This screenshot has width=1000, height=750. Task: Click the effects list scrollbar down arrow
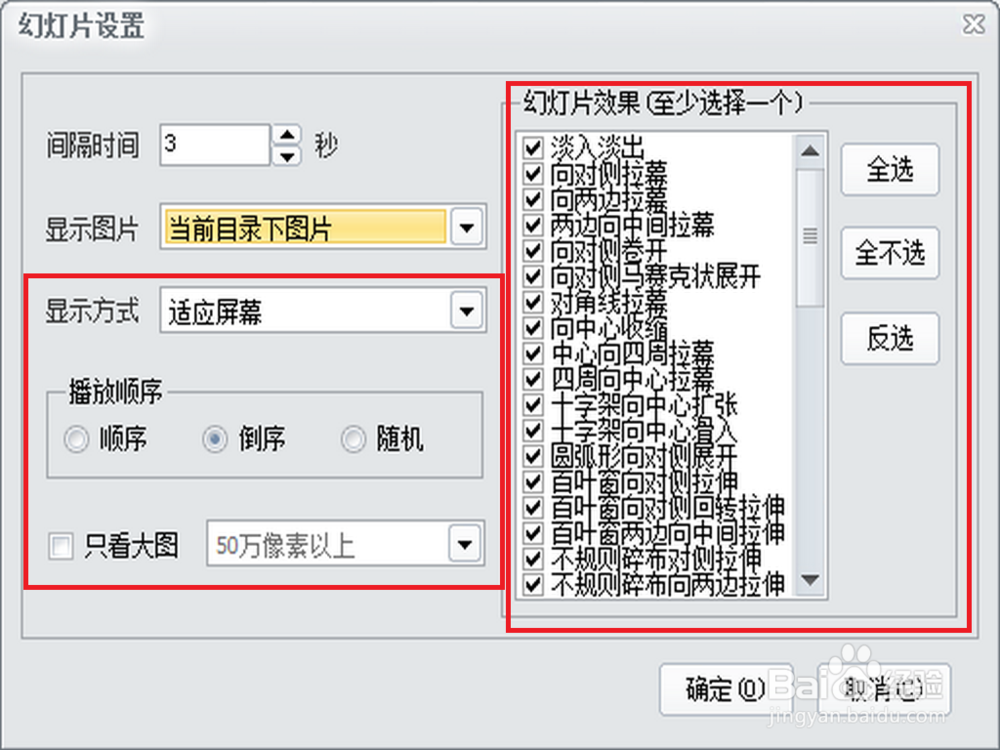coord(812,578)
